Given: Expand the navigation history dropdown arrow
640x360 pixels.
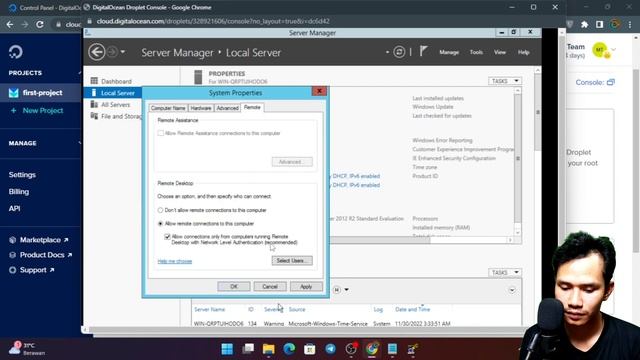Looking at the screenshot, I should pos(123,52).
